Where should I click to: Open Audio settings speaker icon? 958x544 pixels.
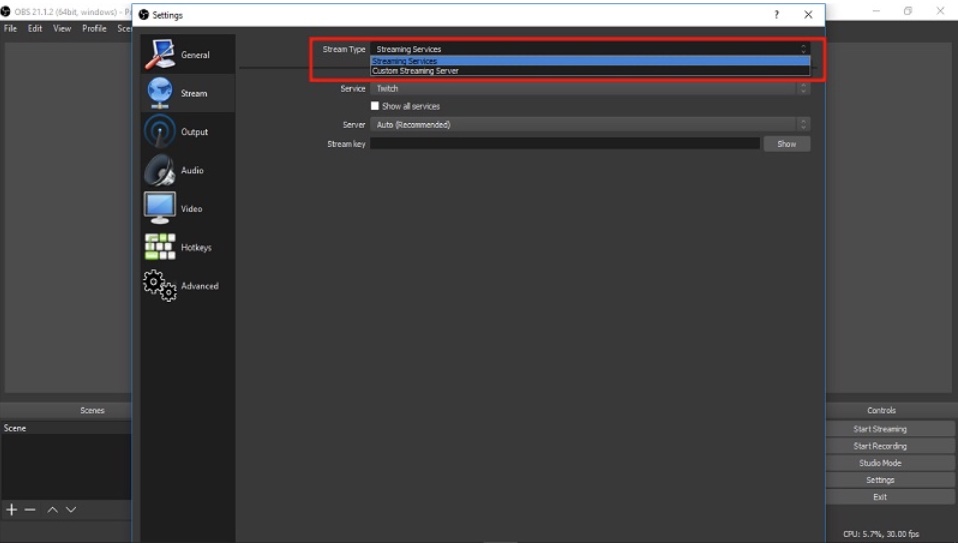pos(159,170)
